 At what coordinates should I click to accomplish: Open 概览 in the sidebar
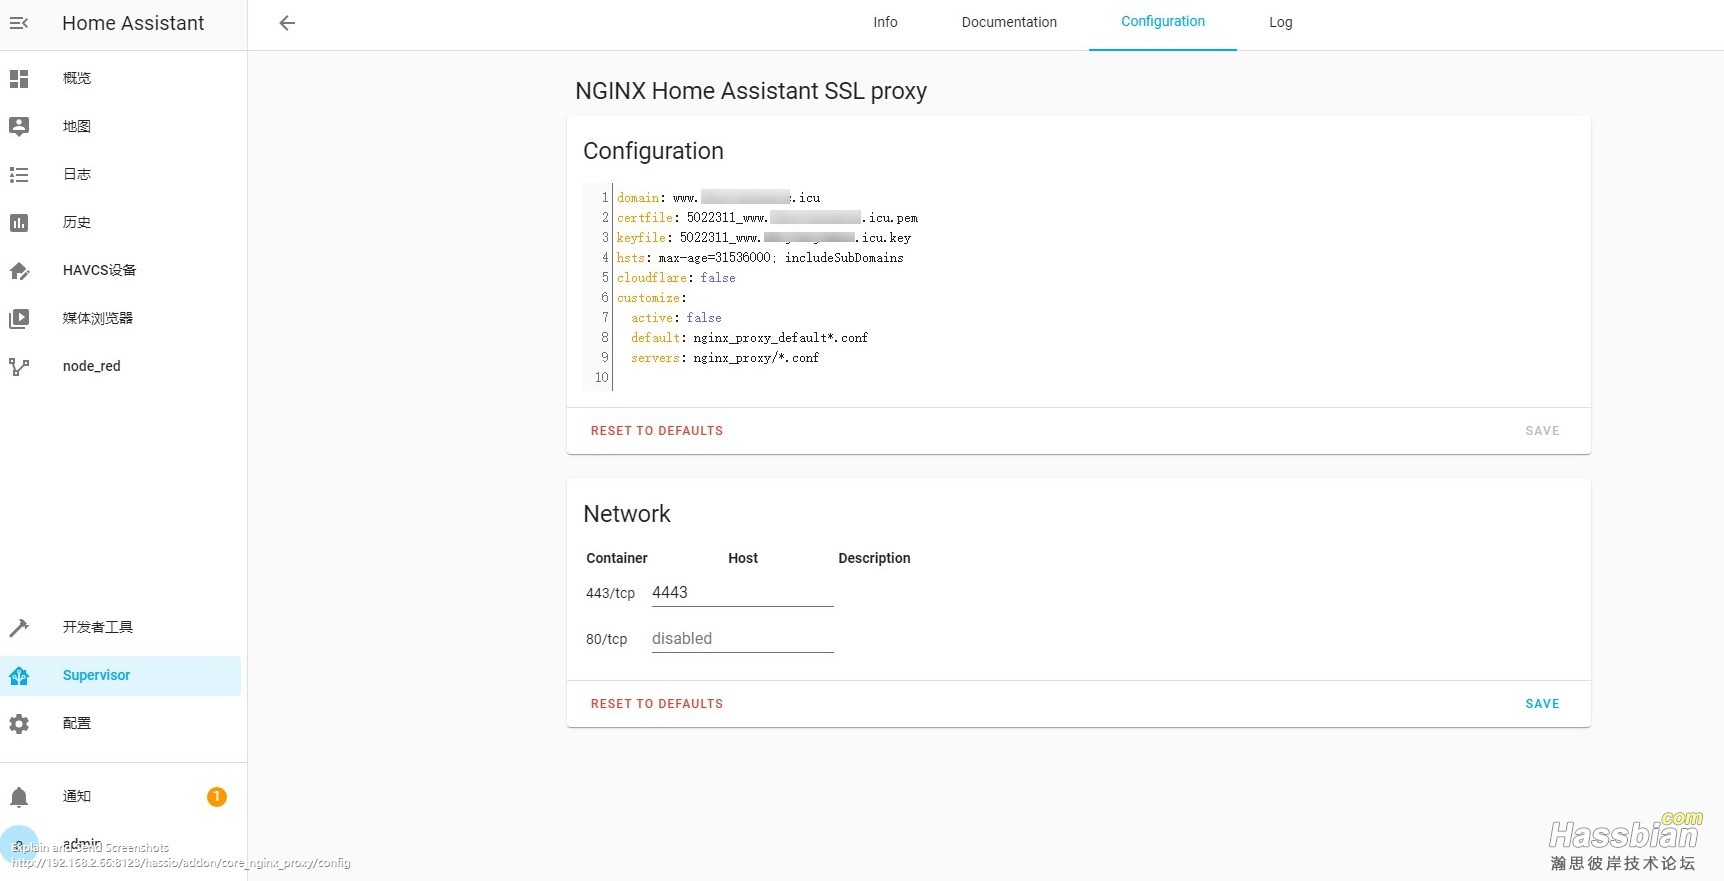(x=77, y=78)
